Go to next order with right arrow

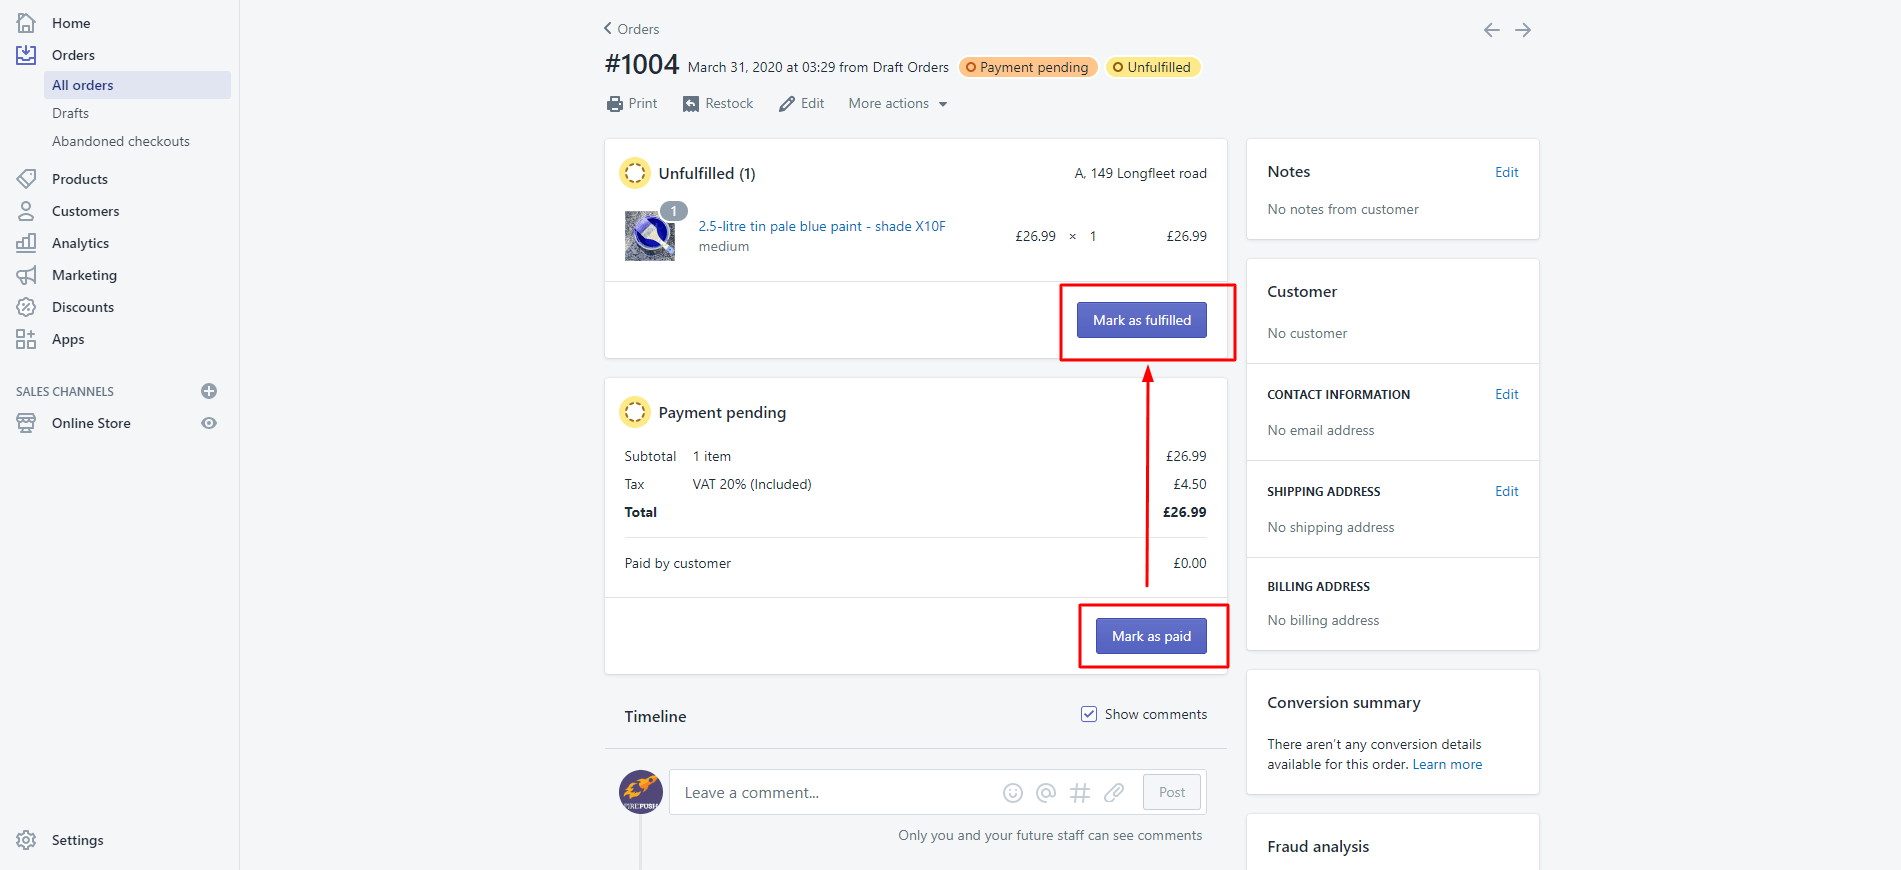[x=1523, y=30]
